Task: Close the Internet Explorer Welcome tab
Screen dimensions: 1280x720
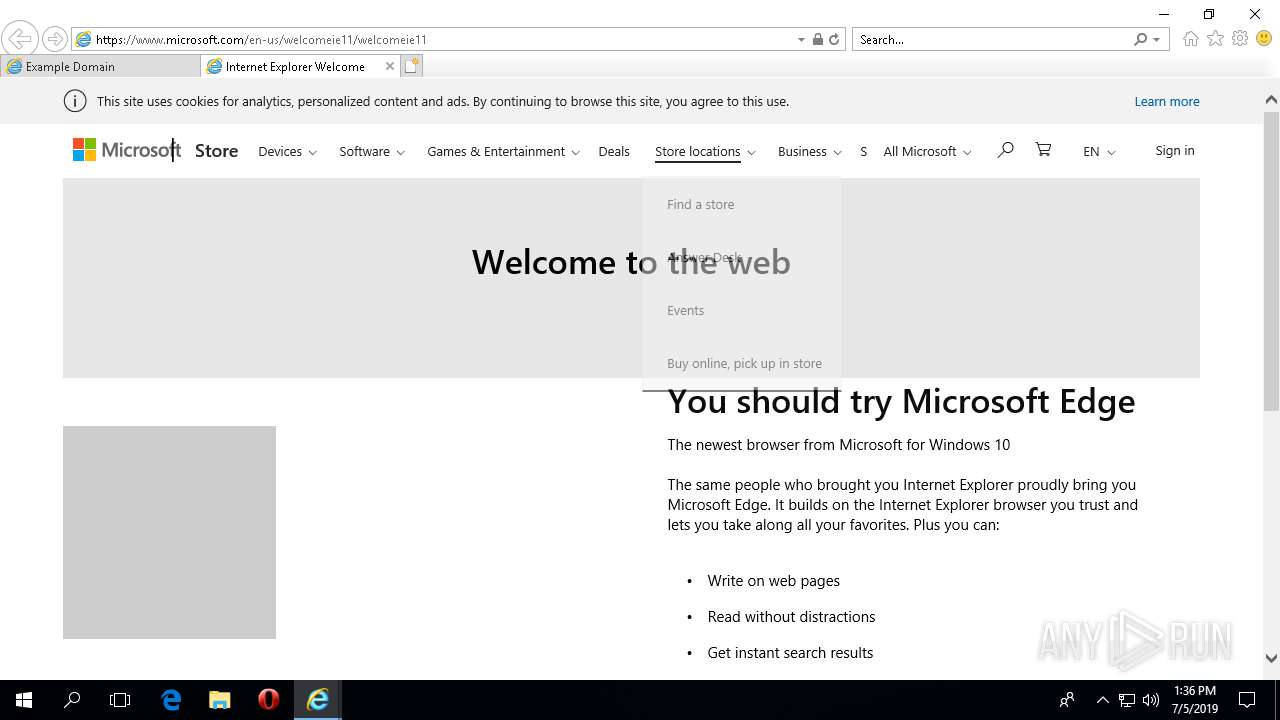Action: 390,66
